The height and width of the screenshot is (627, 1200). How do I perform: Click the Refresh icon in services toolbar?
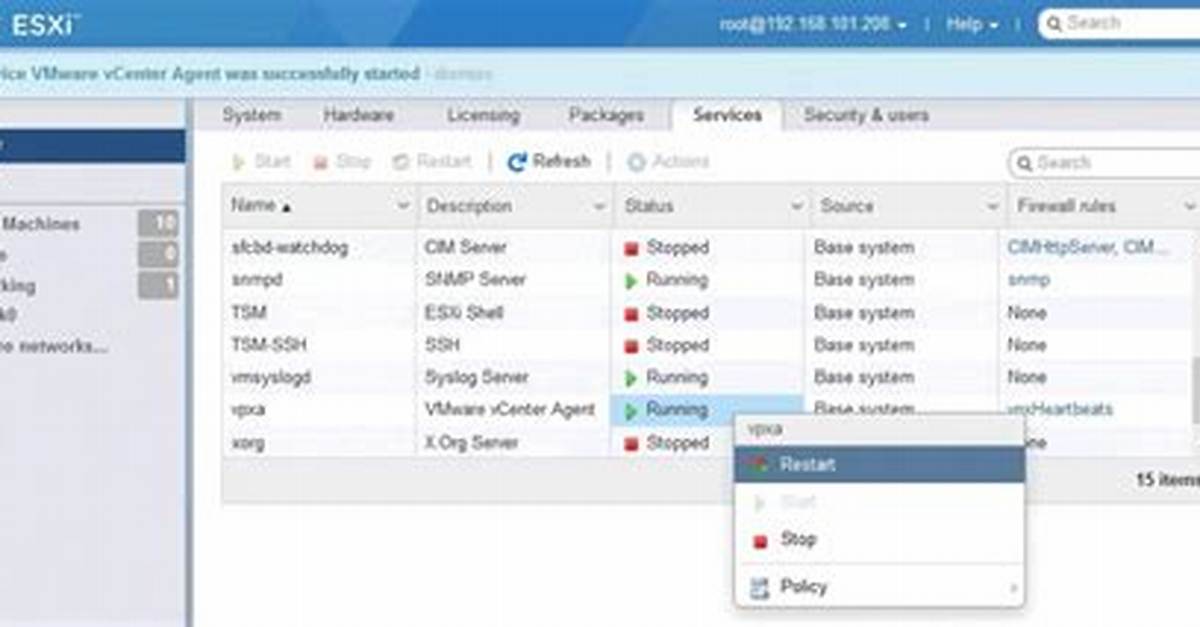tap(517, 162)
